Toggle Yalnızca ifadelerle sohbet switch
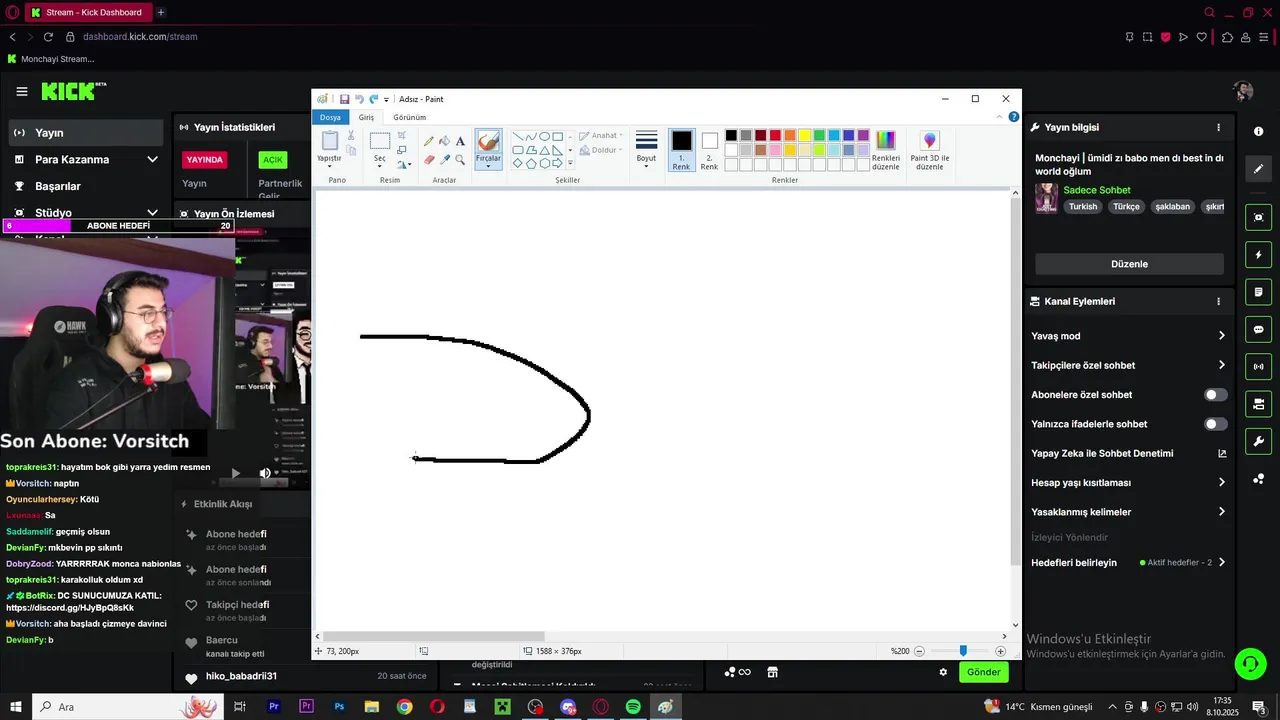This screenshot has width=1280, height=720. (x=1215, y=424)
